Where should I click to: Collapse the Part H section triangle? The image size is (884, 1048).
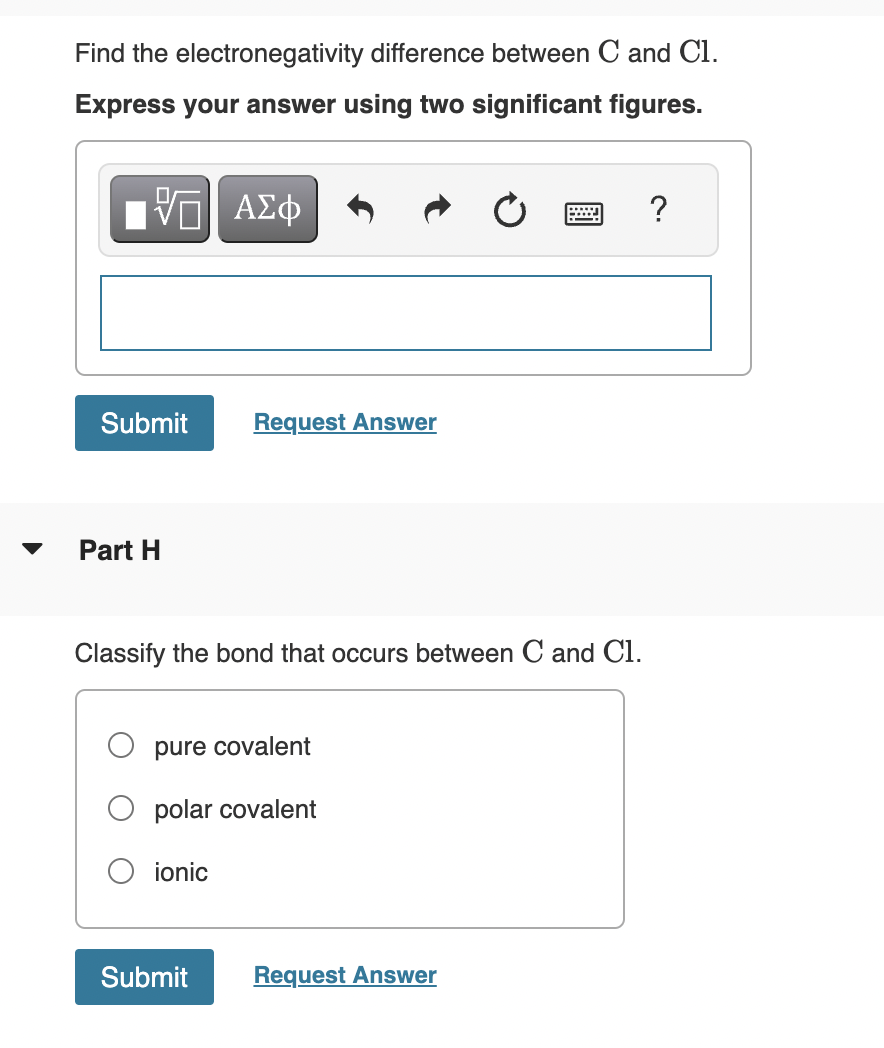click(x=32, y=548)
